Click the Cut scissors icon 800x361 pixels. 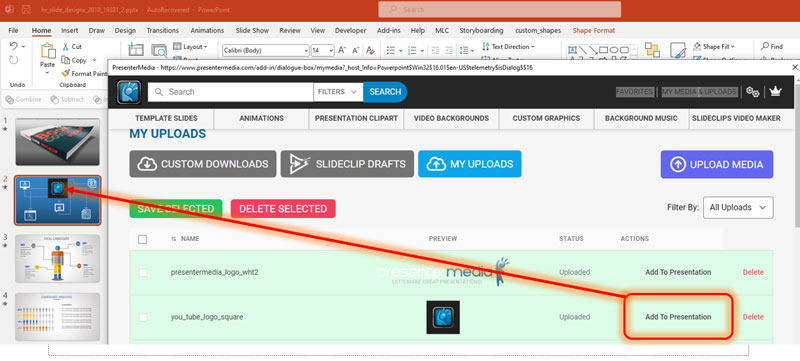coord(65,46)
